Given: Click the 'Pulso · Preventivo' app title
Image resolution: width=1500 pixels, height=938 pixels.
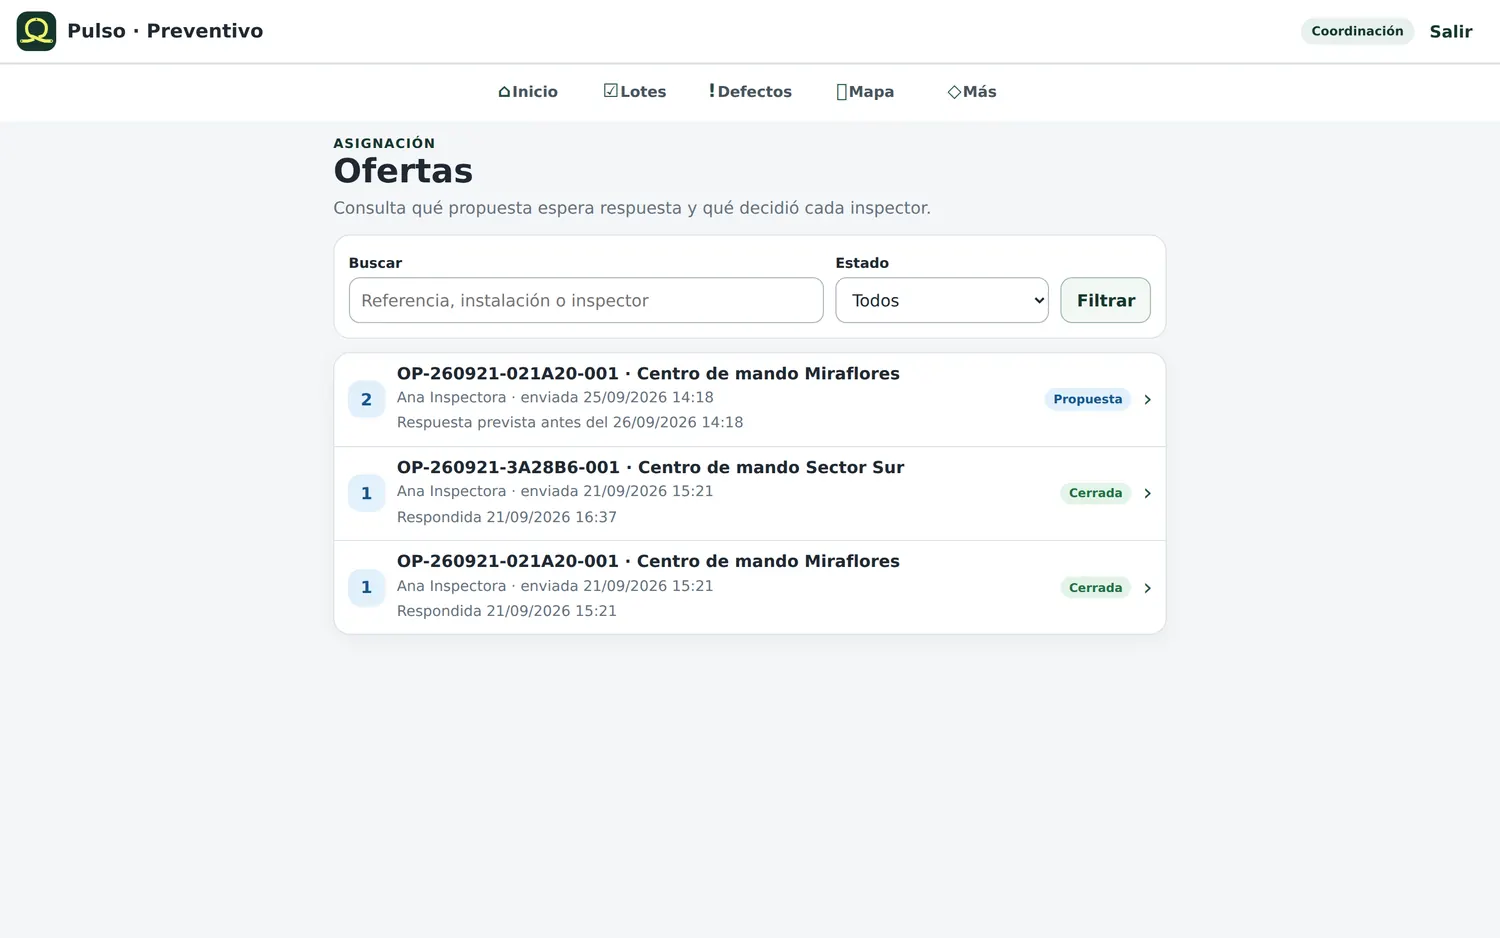Looking at the screenshot, I should (165, 31).
